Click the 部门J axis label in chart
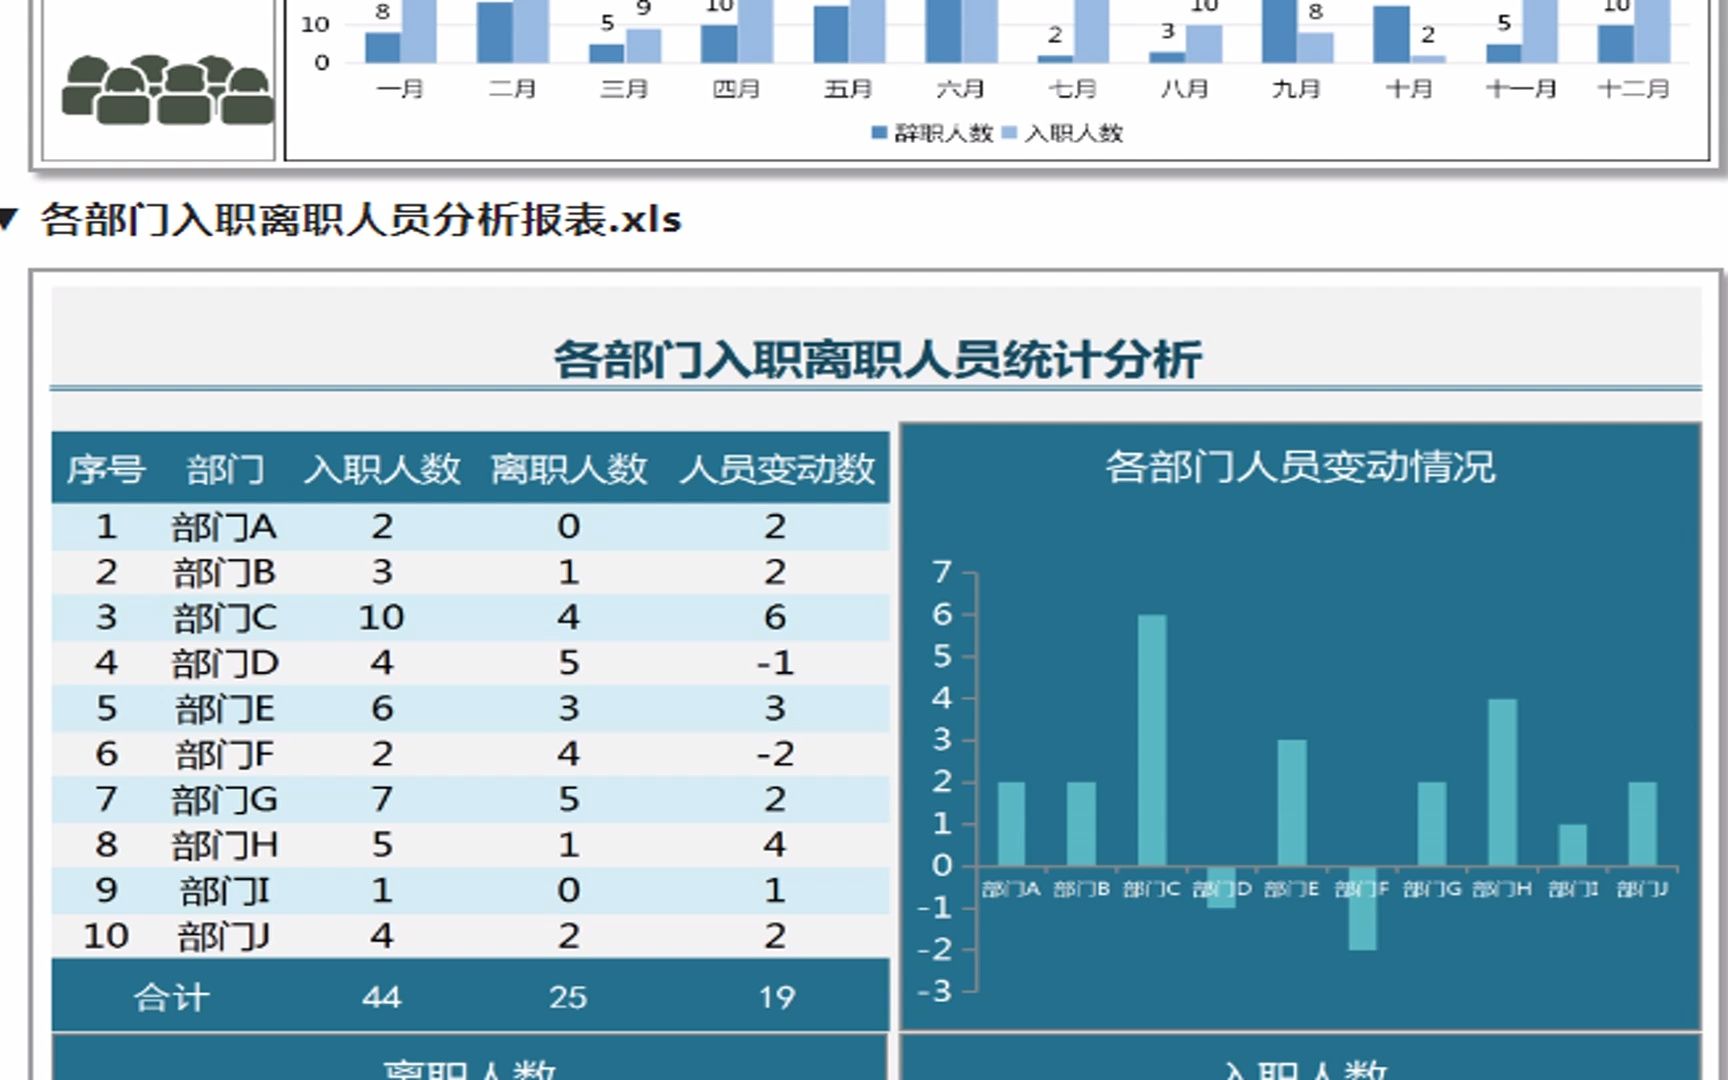 pos(1642,889)
